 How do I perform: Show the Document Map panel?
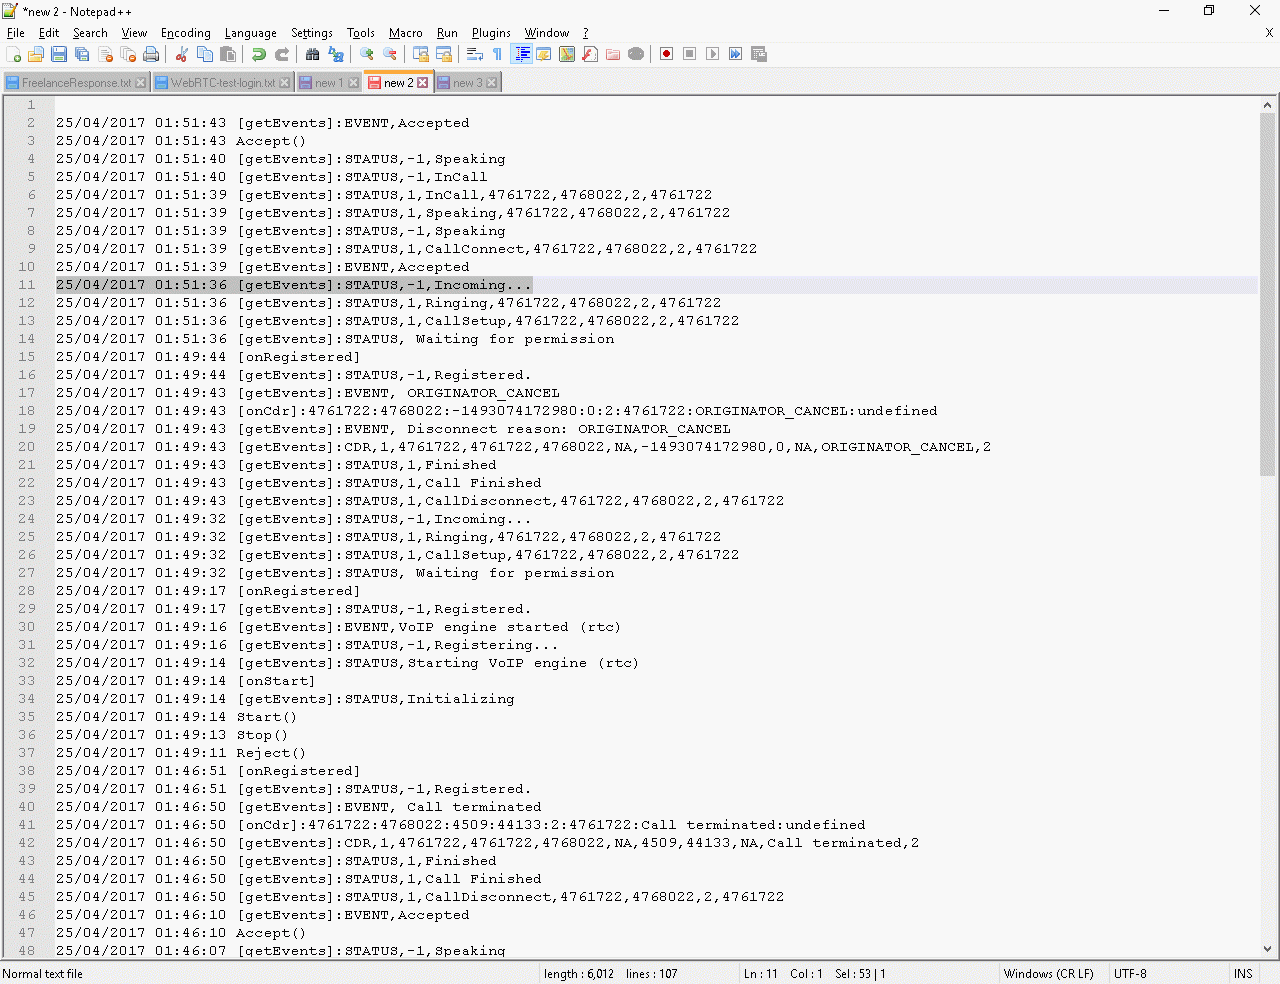(567, 54)
